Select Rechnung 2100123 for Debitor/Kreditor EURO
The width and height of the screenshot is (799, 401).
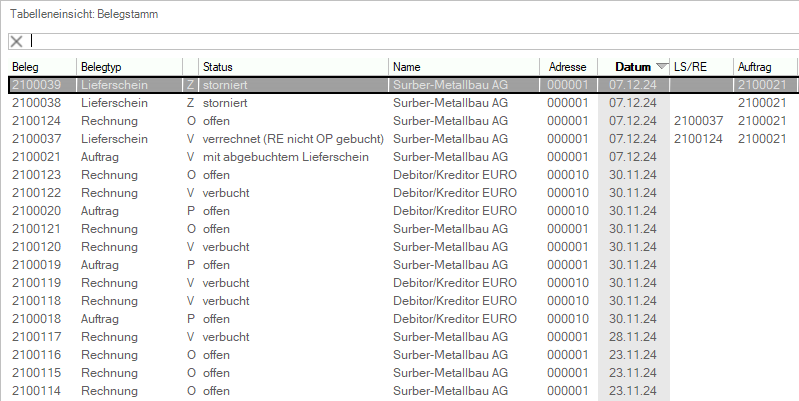(x=404, y=175)
